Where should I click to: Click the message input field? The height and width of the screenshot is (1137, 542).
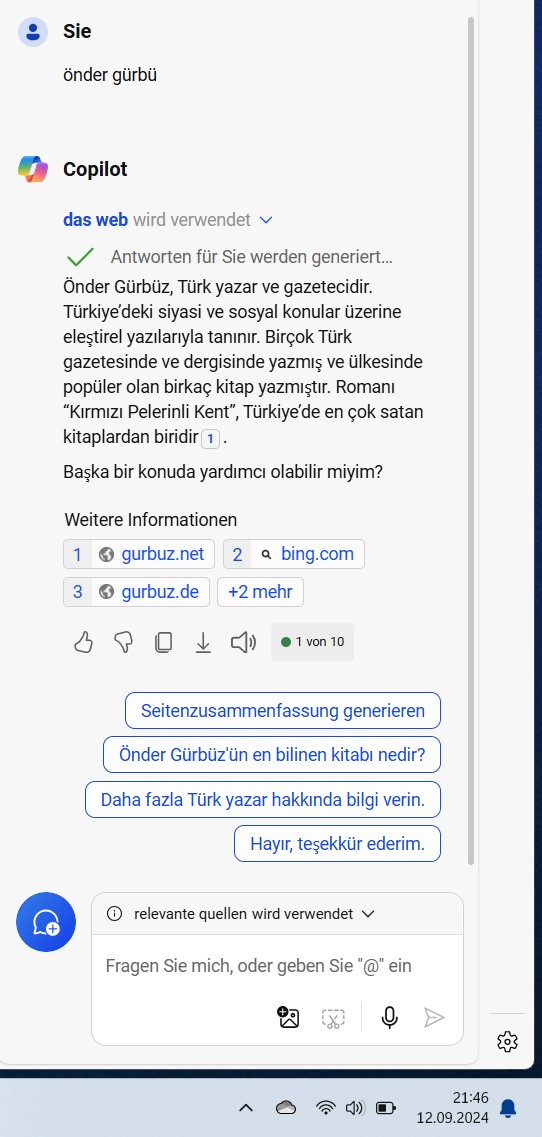pos(276,966)
